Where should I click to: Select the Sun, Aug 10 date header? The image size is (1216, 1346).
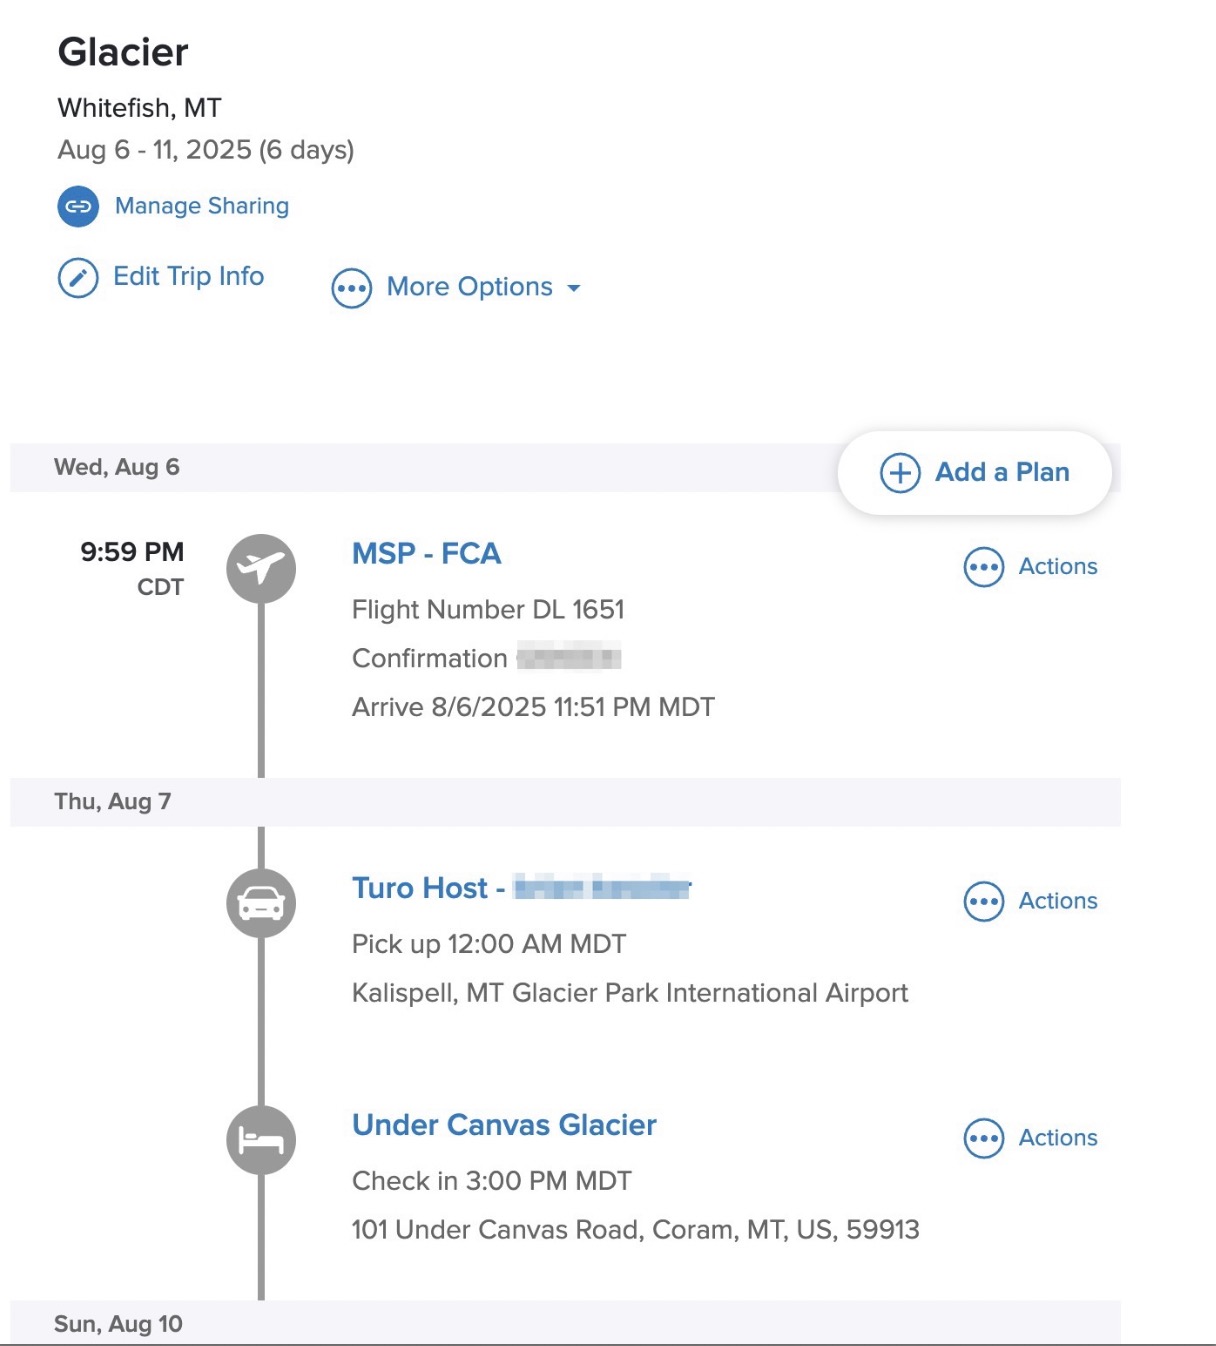click(x=118, y=1324)
